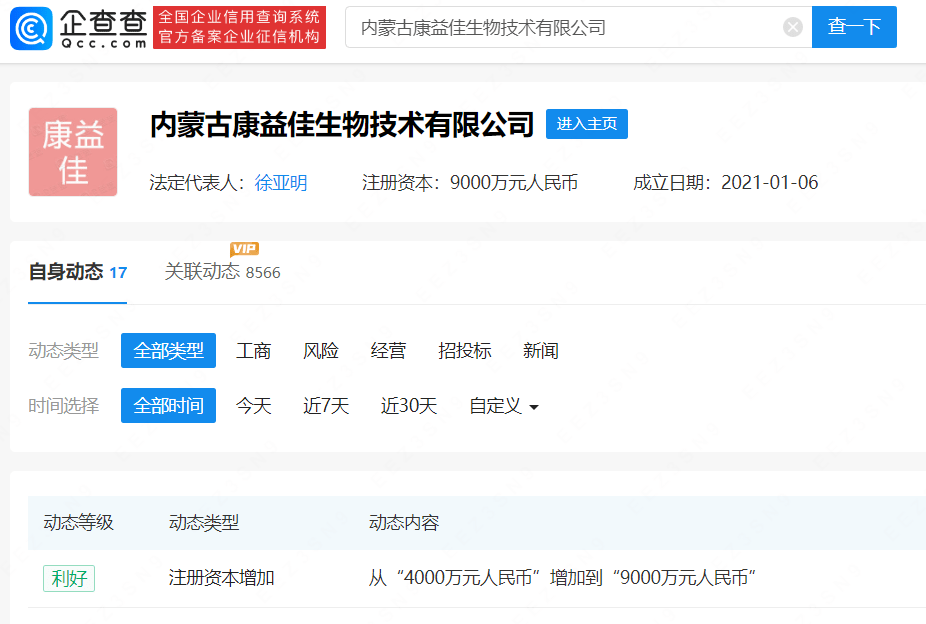Image resolution: width=926 pixels, height=624 pixels.
Task: Open legal representative 徐亚明 link
Action: coord(281,183)
